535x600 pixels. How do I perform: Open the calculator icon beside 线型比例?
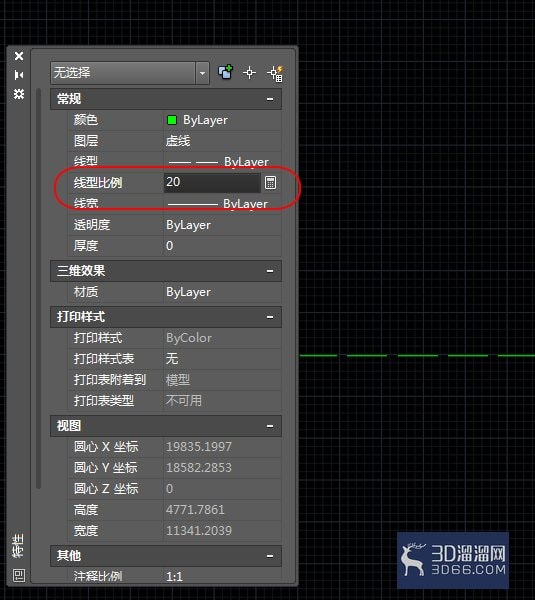(271, 183)
